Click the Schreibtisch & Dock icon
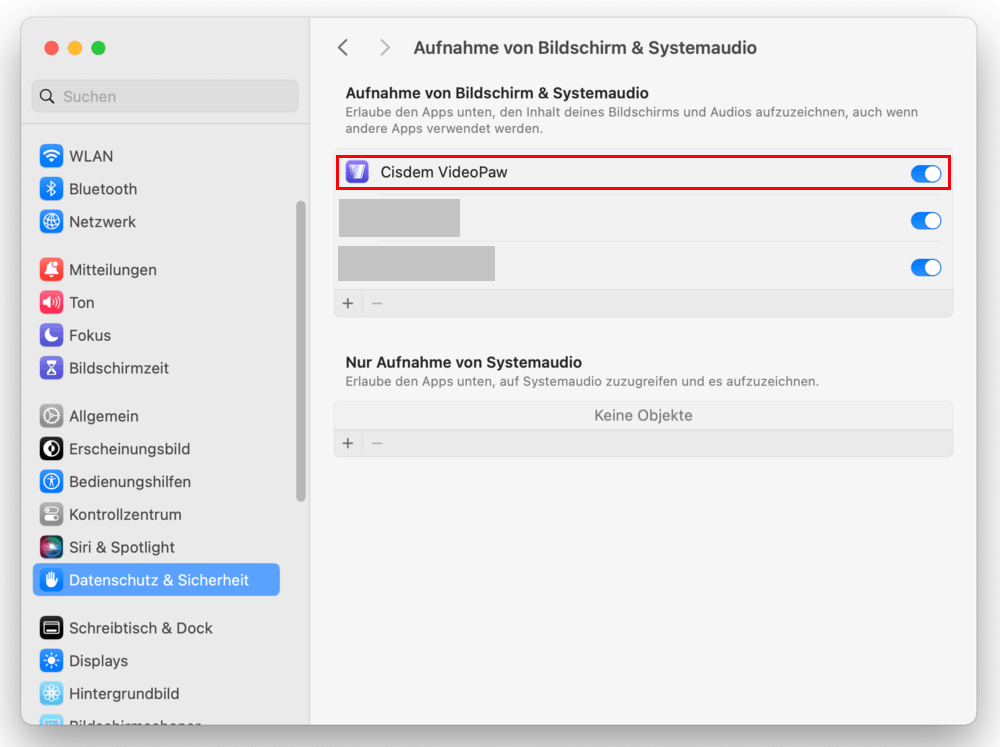The image size is (1000, 747). pos(51,628)
